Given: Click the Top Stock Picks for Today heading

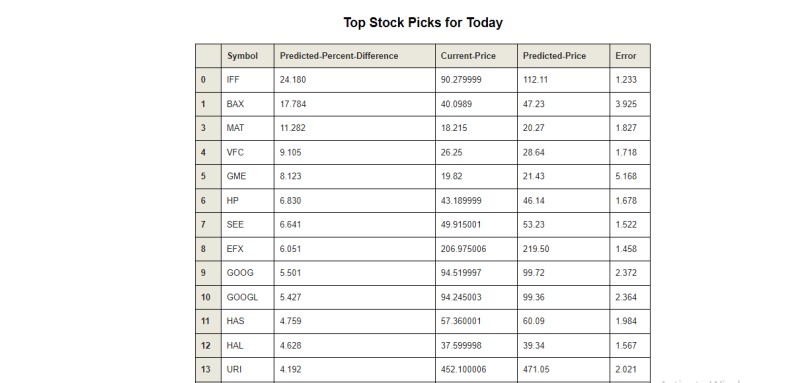Looking at the screenshot, I should pyautogui.click(x=423, y=22).
